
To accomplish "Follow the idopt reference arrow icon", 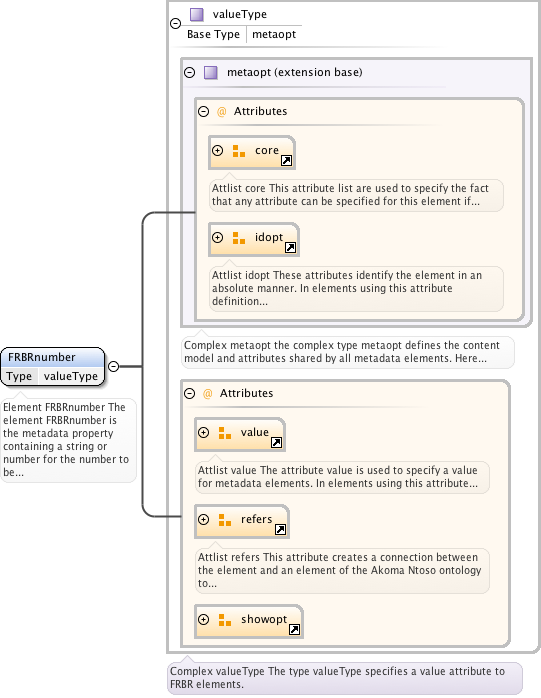I will point(290,248).
